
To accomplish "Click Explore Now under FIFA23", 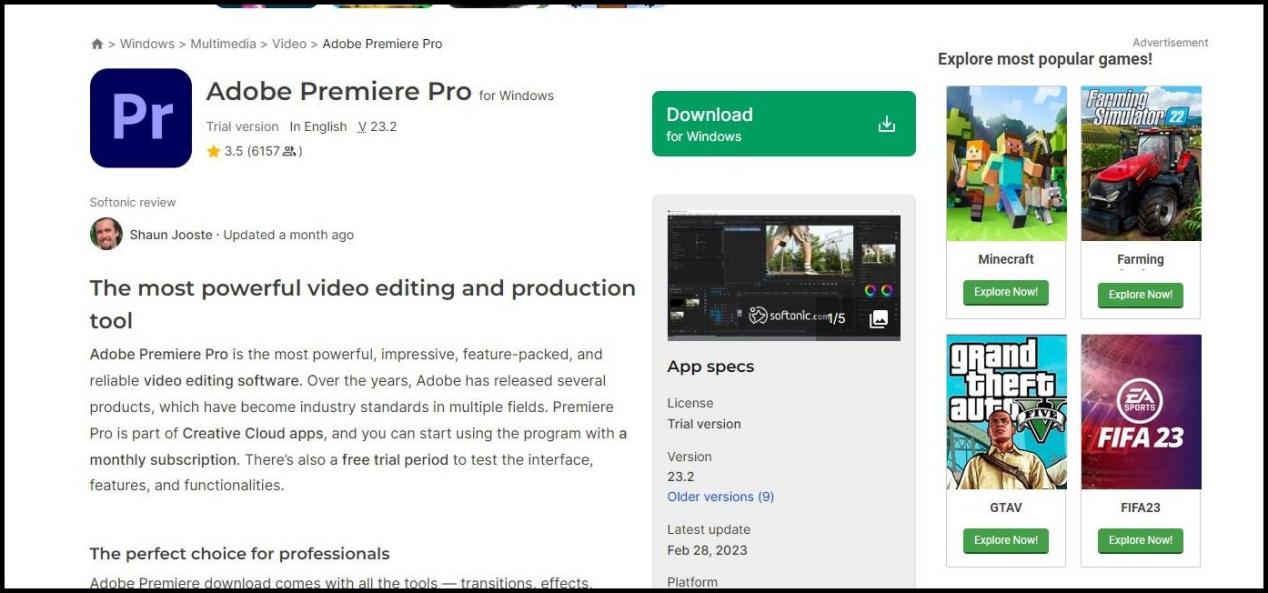I will [1140, 541].
